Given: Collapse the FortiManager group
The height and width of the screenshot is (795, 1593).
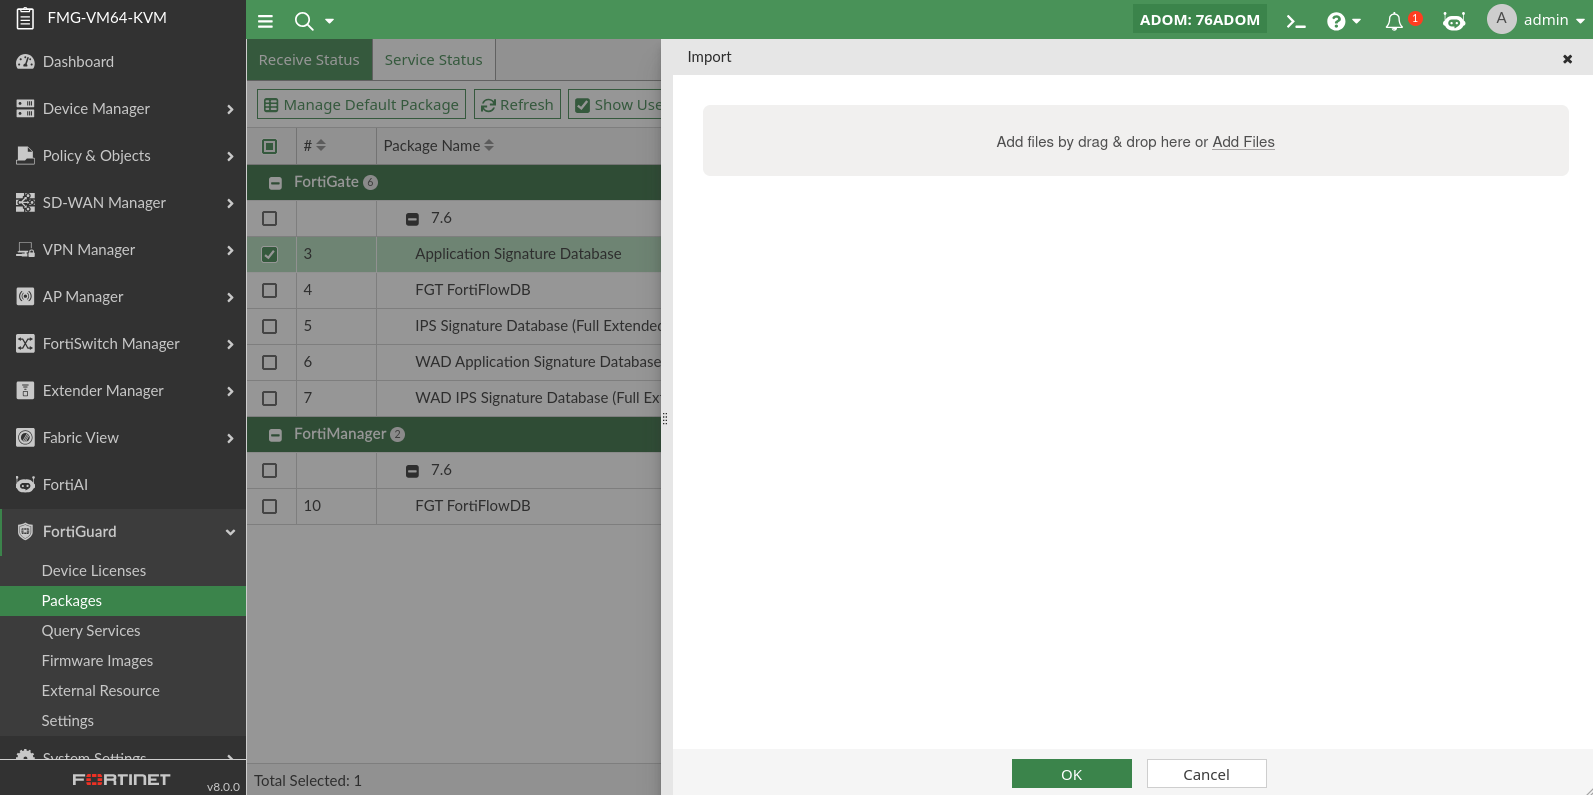Looking at the screenshot, I should (x=275, y=435).
